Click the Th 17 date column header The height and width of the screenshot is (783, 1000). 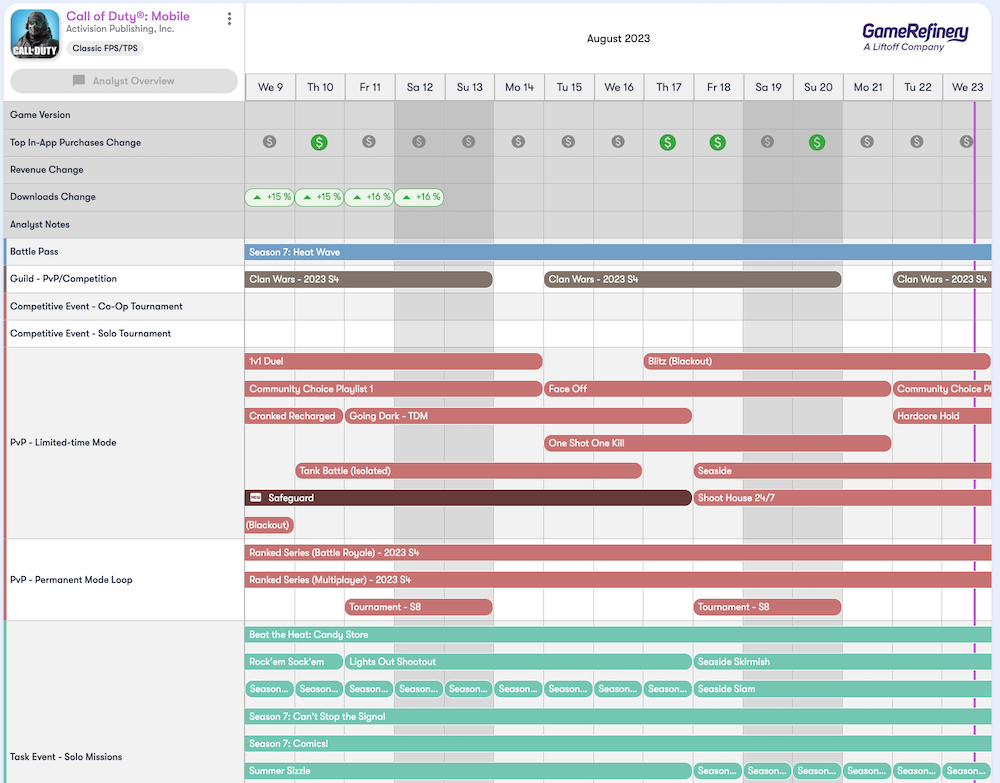click(668, 87)
